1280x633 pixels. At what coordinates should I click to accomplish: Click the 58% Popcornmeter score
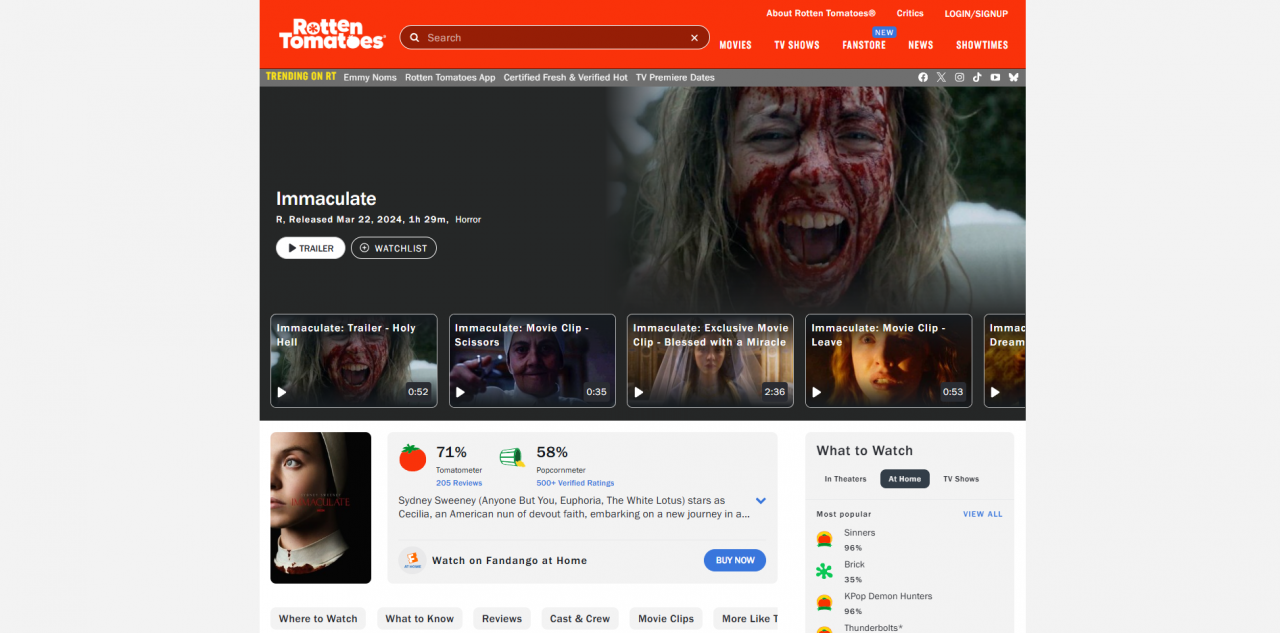click(552, 452)
